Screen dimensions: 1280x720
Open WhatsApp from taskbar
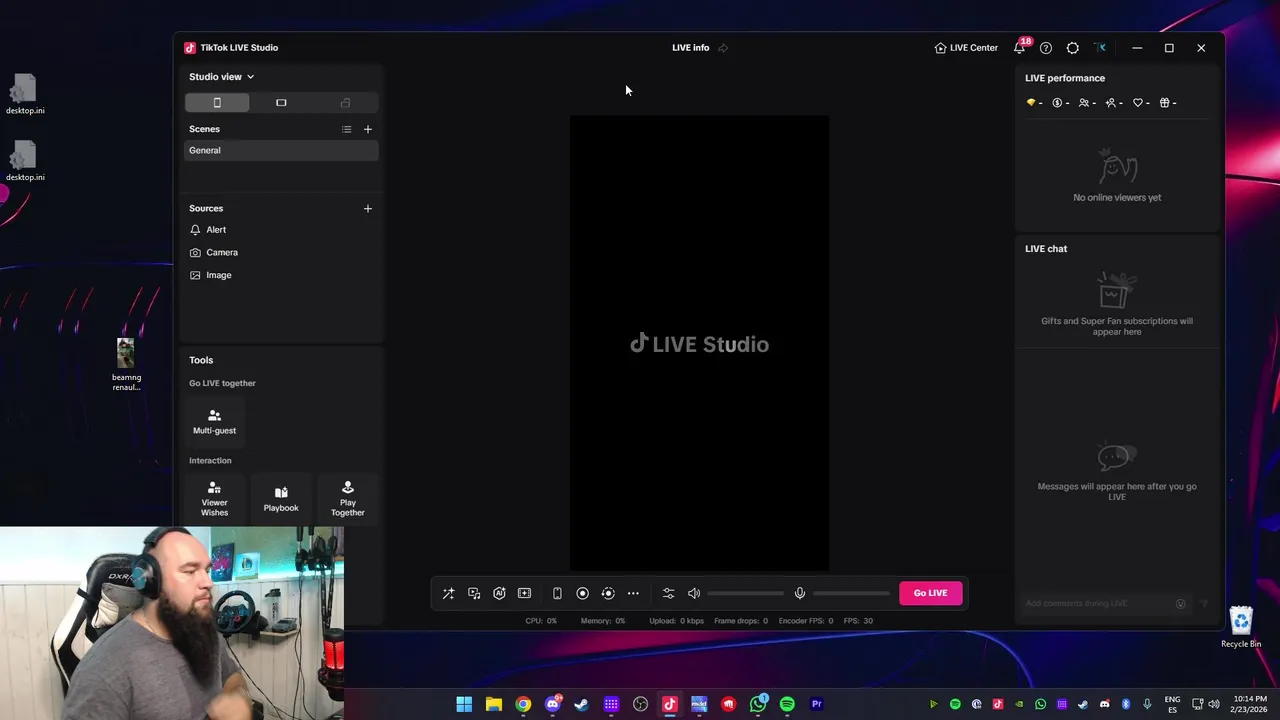758,704
